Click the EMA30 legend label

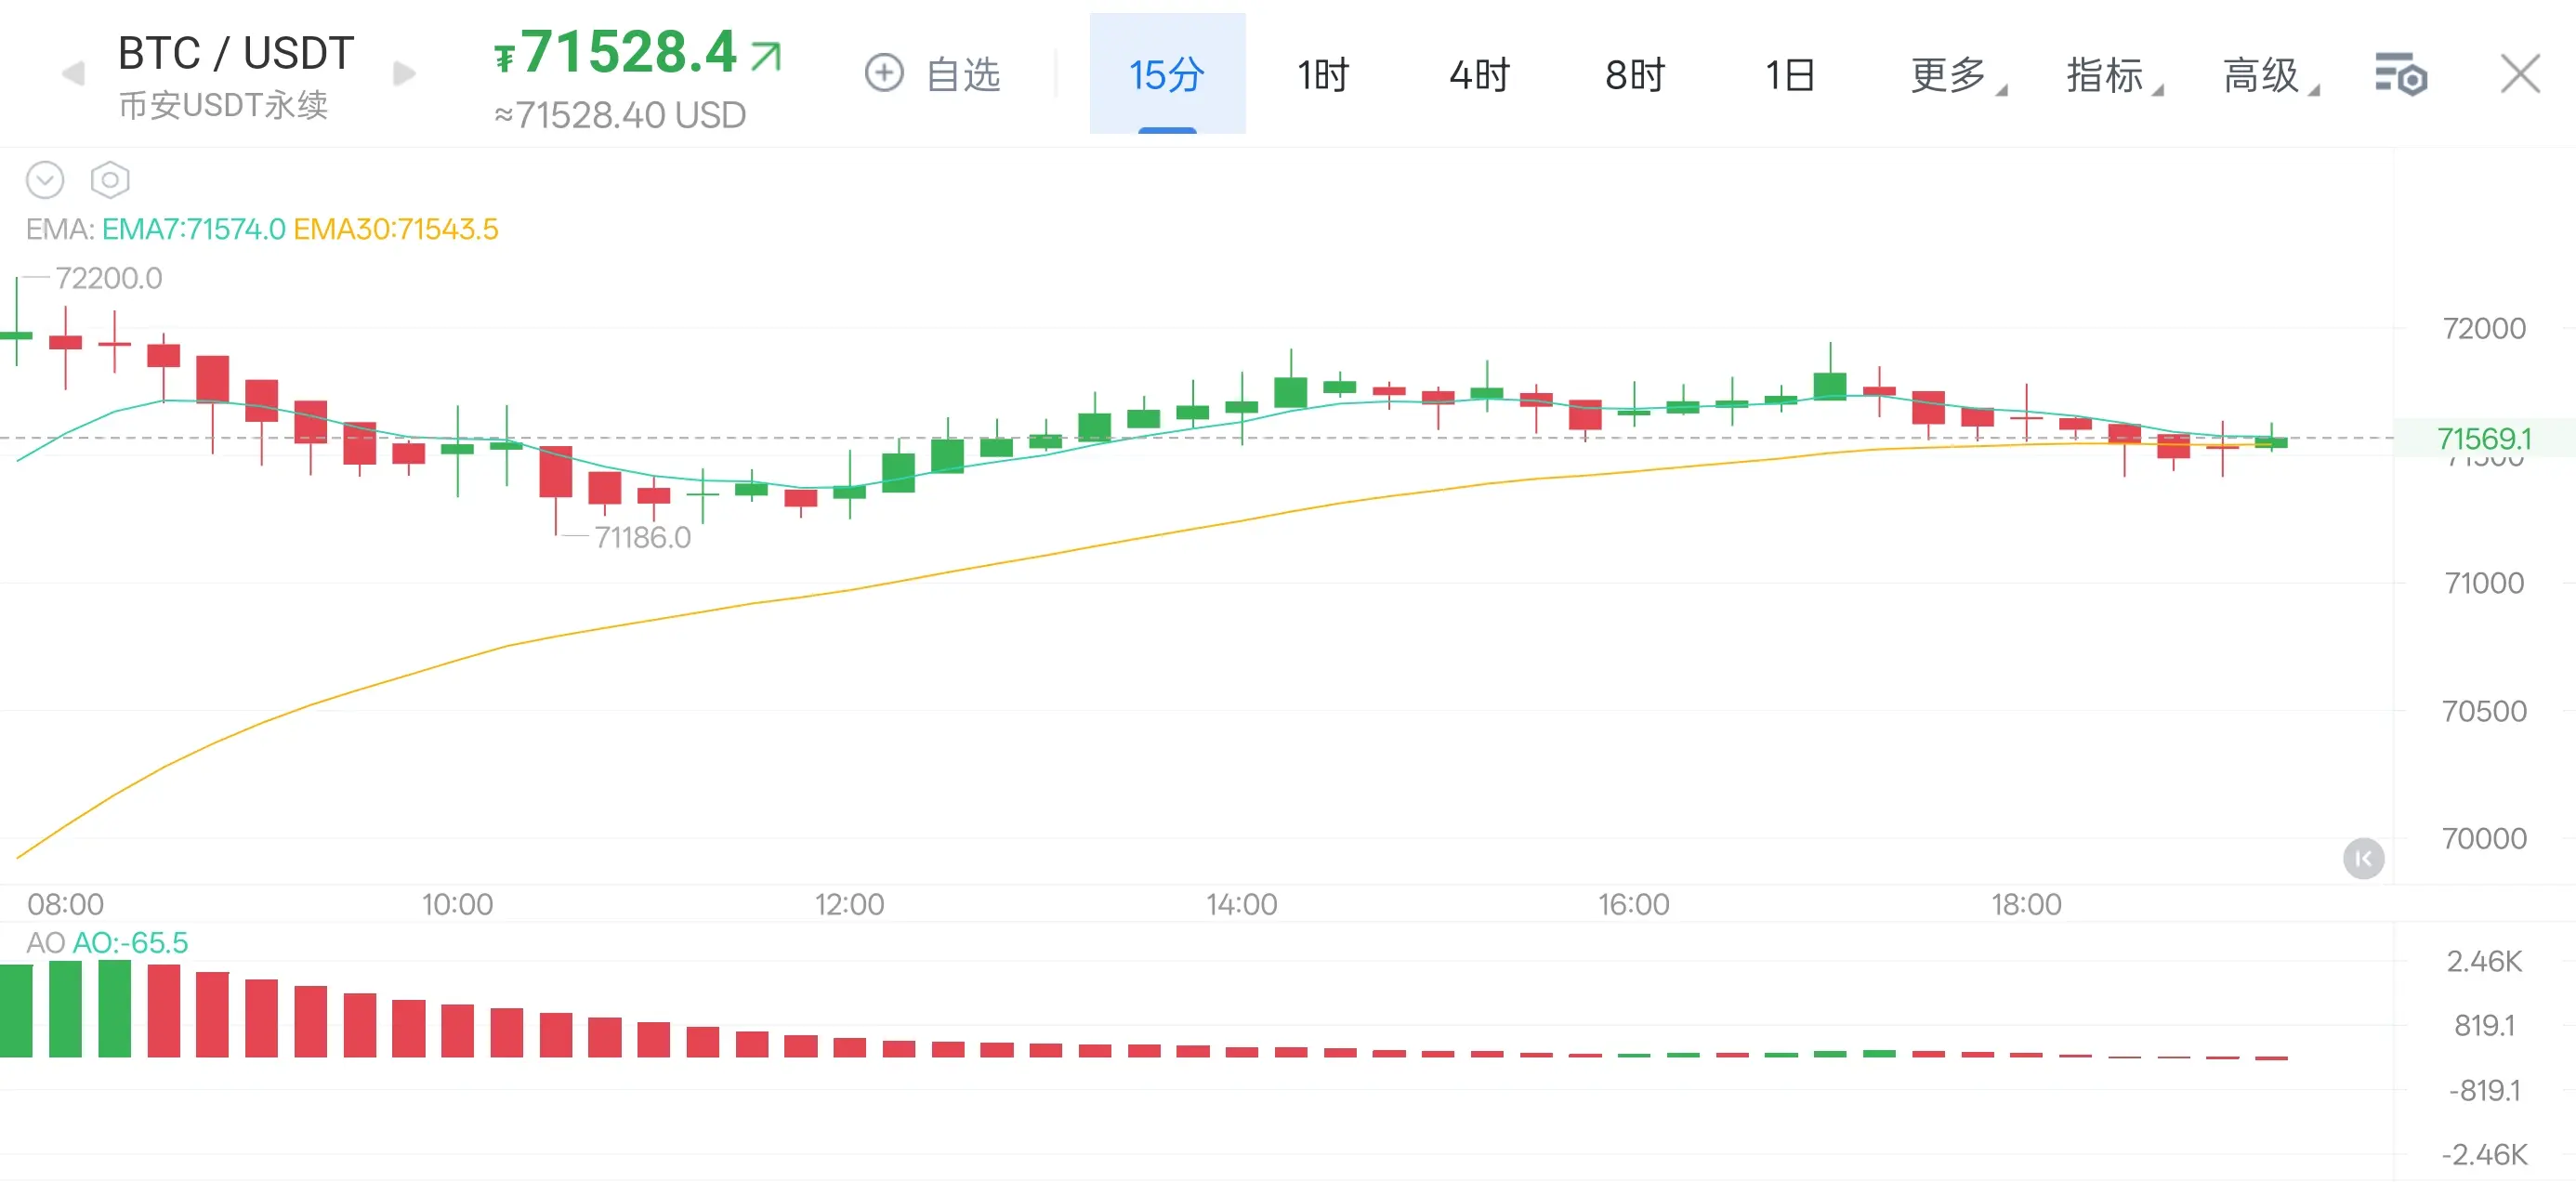coord(395,229)
